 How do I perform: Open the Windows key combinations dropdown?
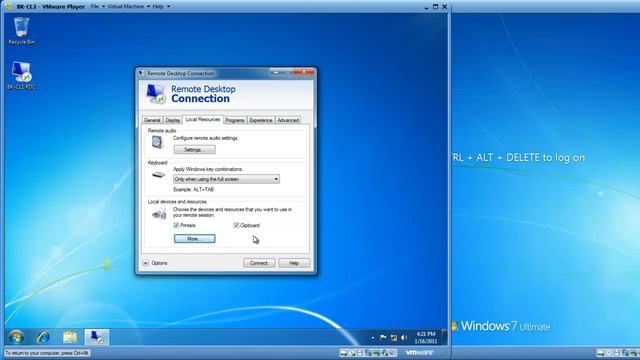tap(227, 179)
